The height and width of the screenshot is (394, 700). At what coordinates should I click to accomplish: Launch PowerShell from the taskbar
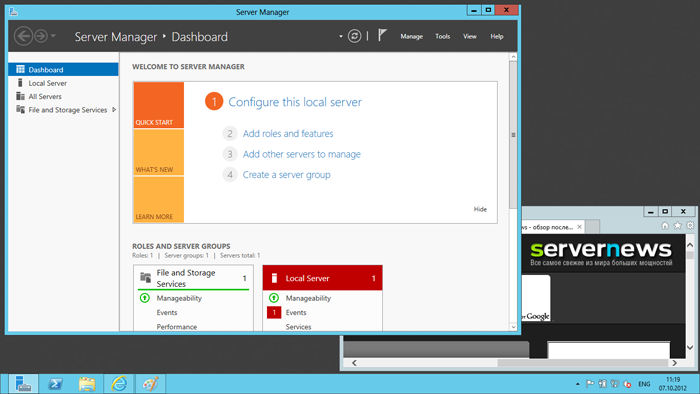pos(55,384)
